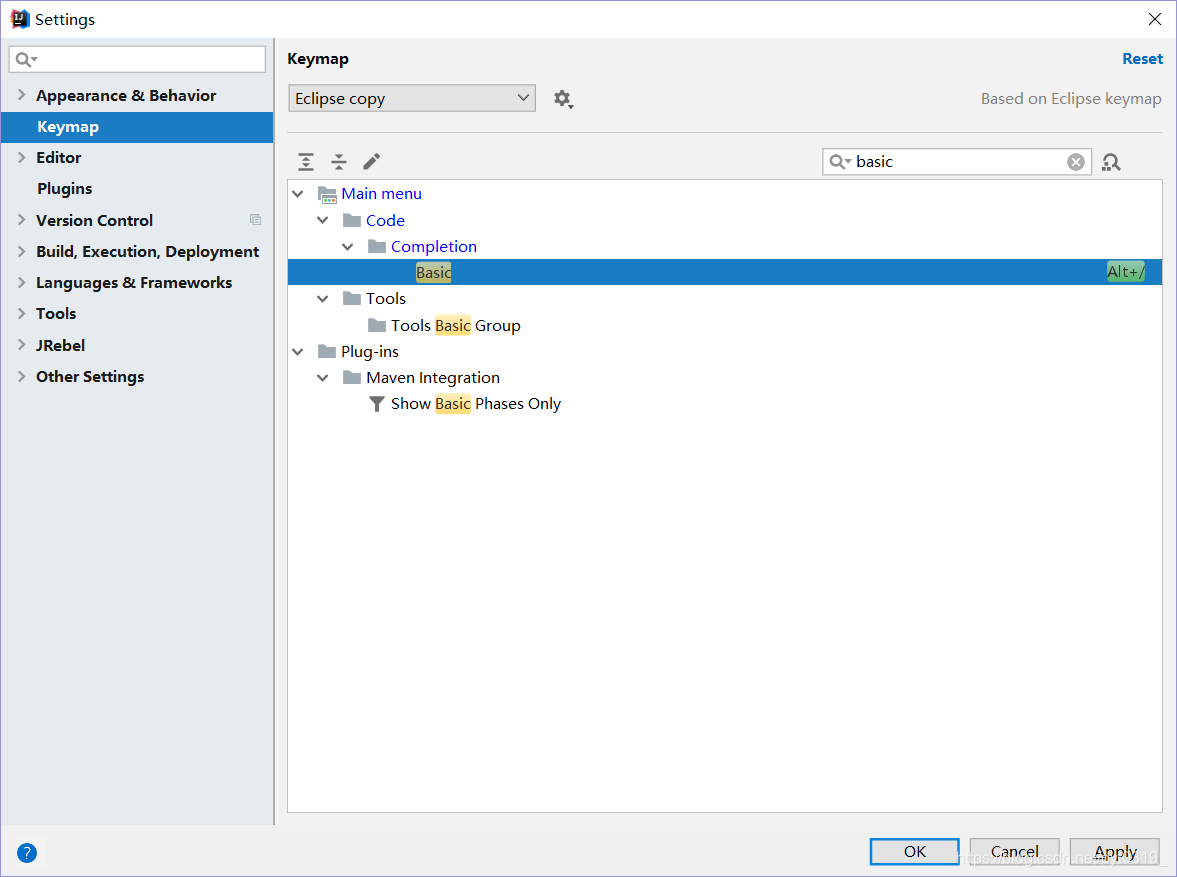Click the Expand All toolbar icon

pyautogui.click(x=306, y=161)
